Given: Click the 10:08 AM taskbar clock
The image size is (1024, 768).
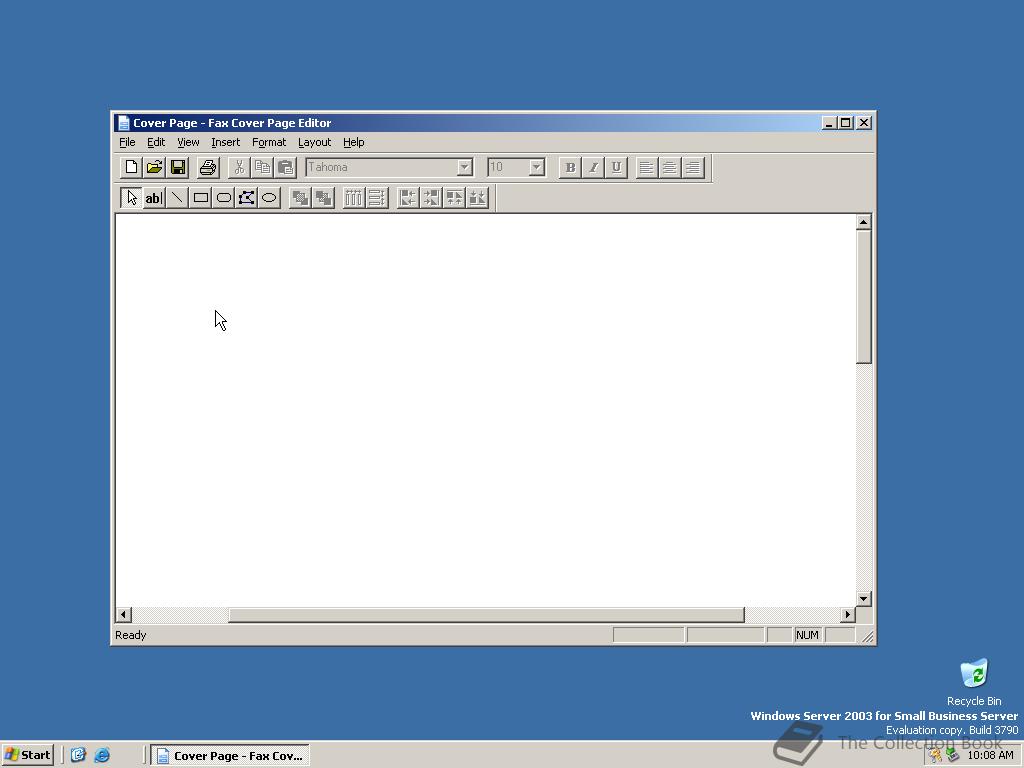Looking at the screenshot, I should (990, 756).
